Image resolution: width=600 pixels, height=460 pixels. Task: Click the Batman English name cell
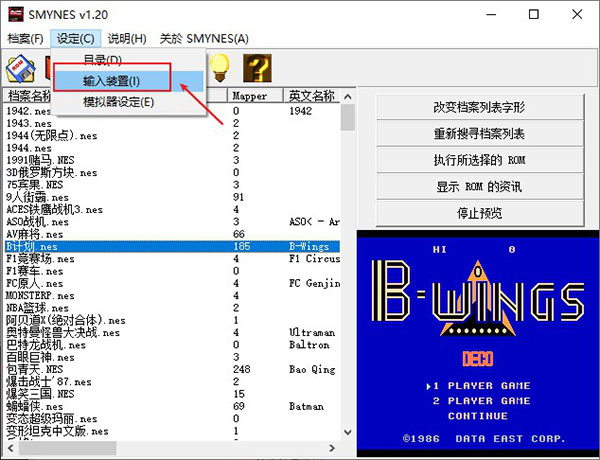point(307,406)
